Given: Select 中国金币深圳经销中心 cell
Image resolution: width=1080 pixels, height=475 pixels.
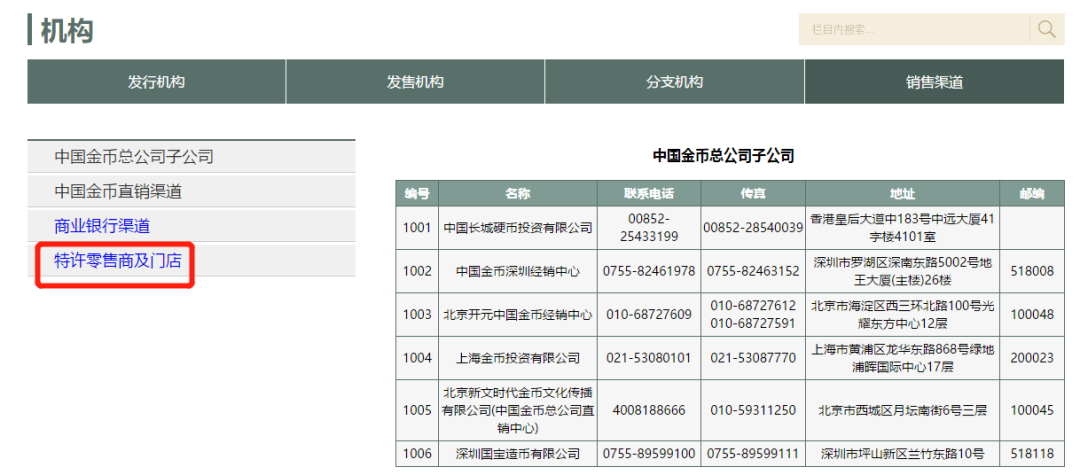Looking at the screenshot, I should pos(518,271).
